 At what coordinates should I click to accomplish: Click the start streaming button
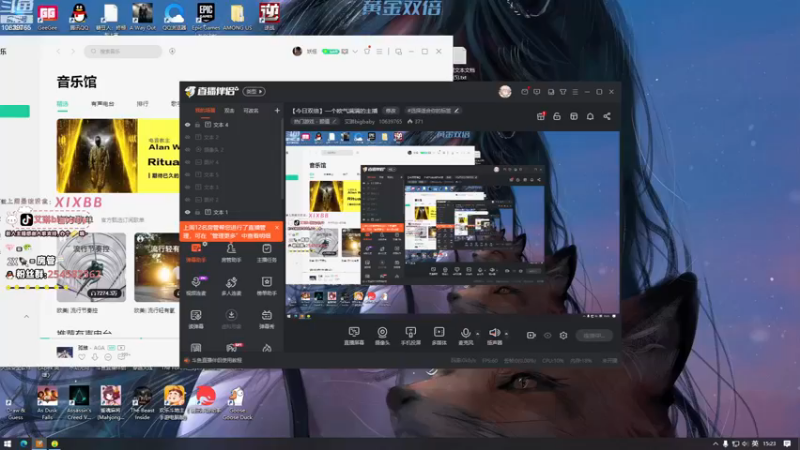(x=594, y=335)
